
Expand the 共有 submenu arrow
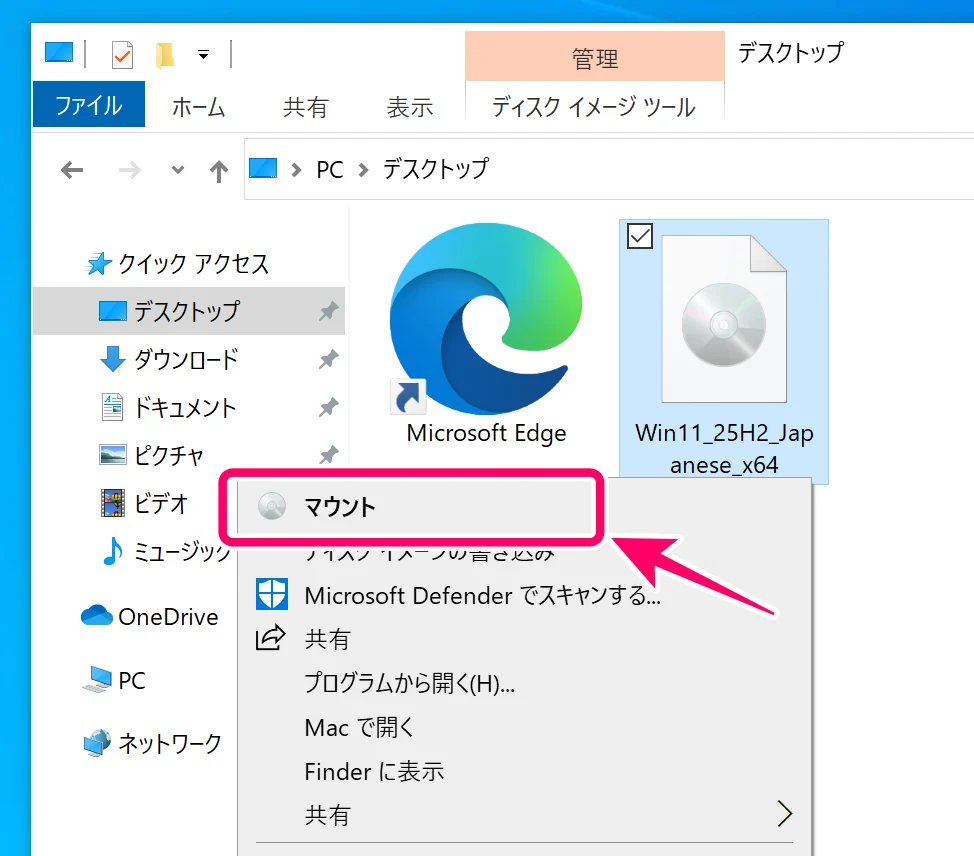[x=785, y=814]
